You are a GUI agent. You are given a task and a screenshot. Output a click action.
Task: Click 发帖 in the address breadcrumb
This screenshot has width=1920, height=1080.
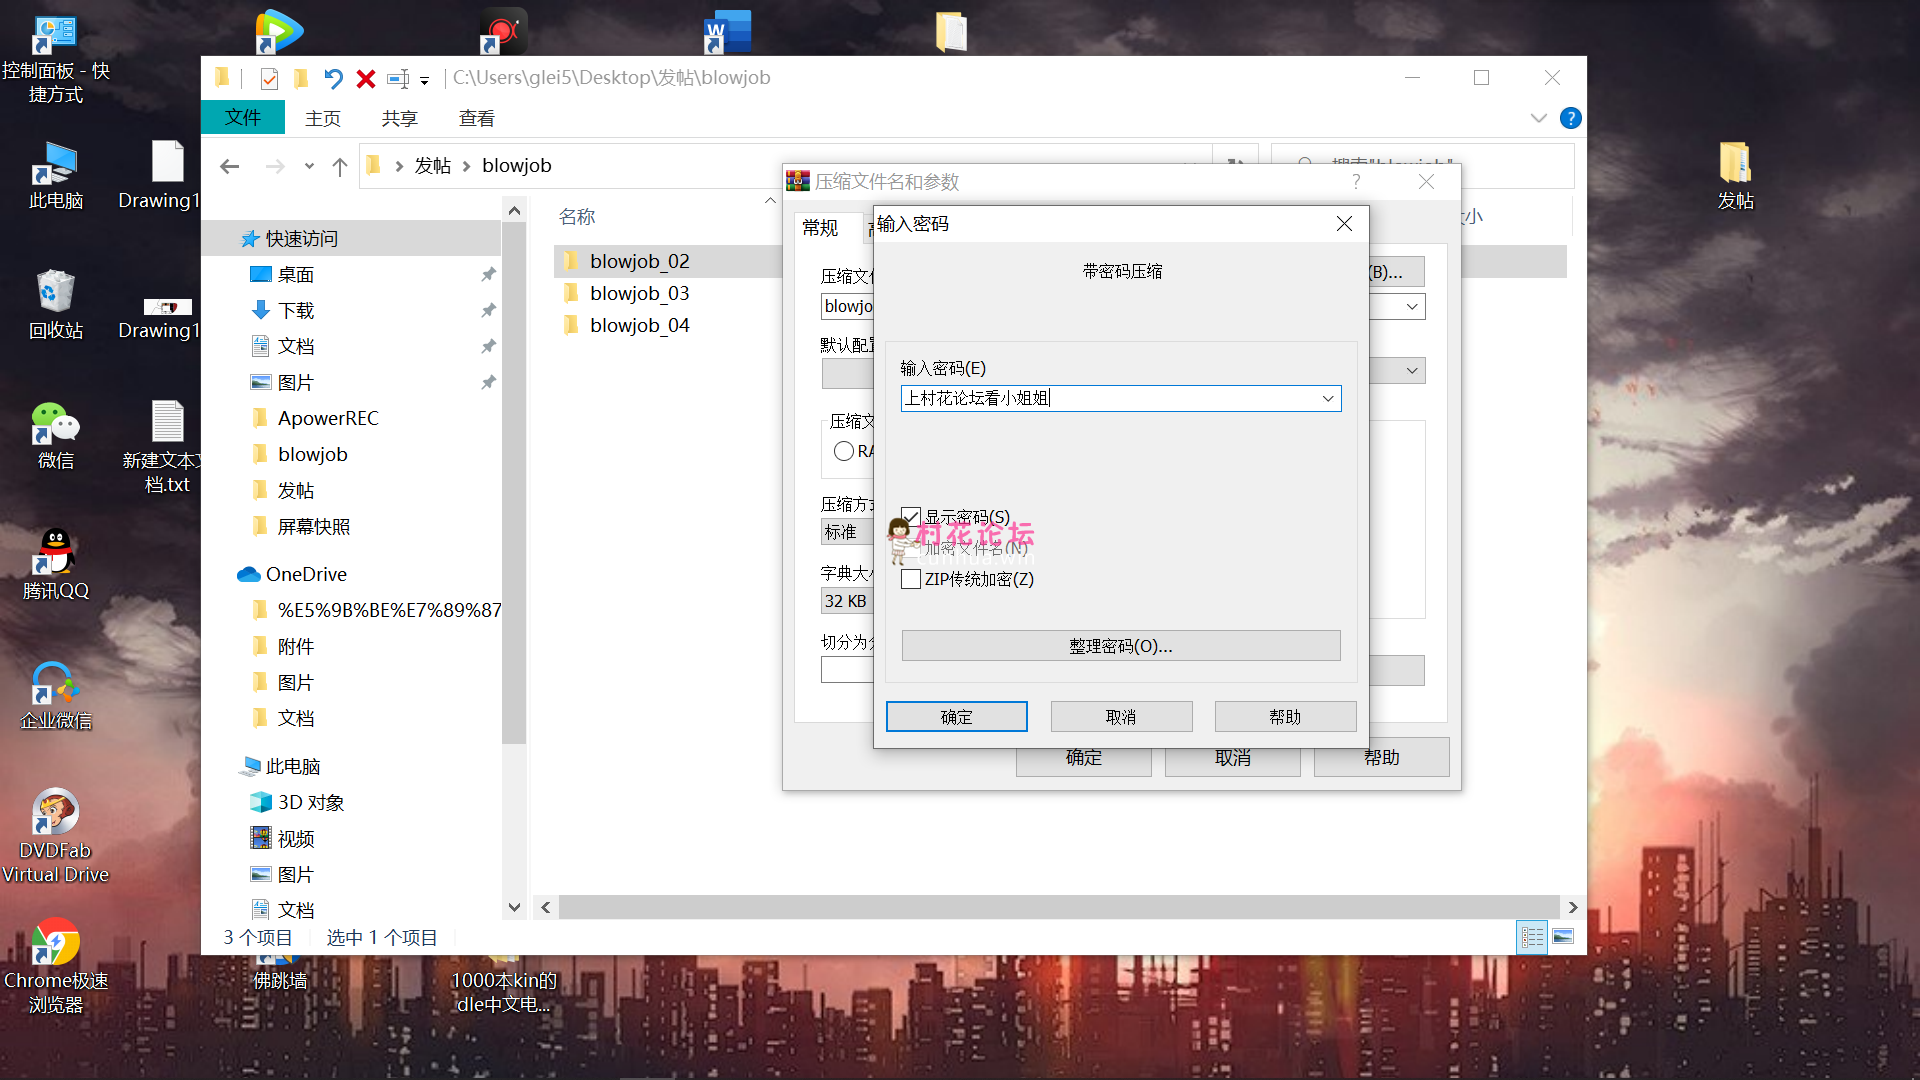[x=432, y=166]
